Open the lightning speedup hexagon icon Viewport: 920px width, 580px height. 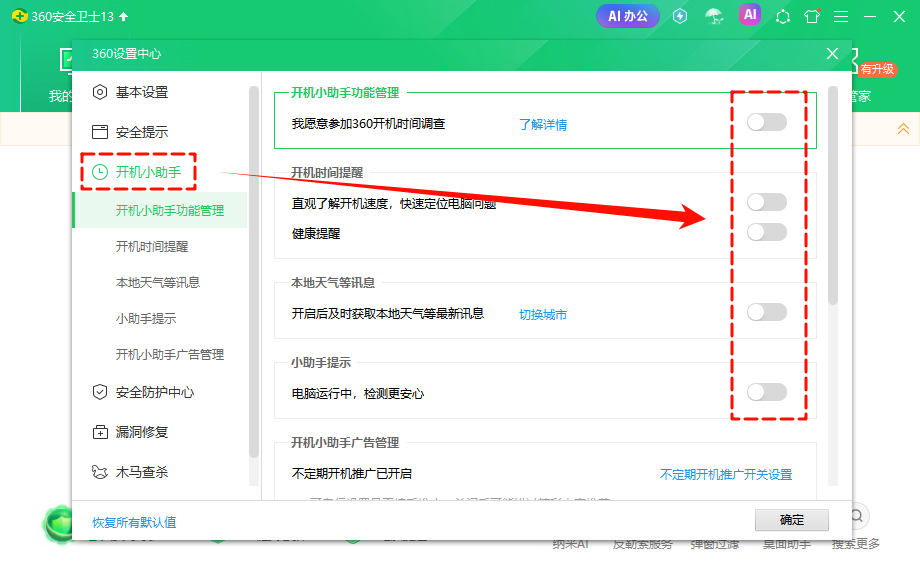(x=679, y=15)
